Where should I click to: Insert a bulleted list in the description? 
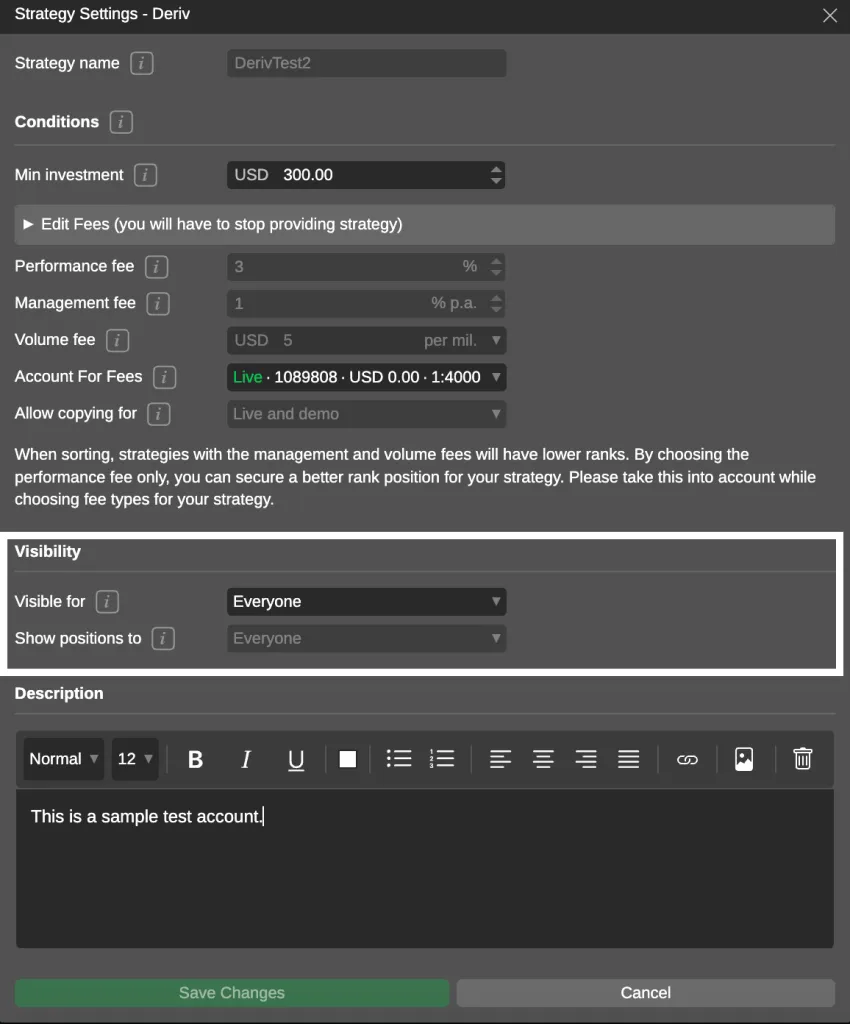(x=399, y=758)
